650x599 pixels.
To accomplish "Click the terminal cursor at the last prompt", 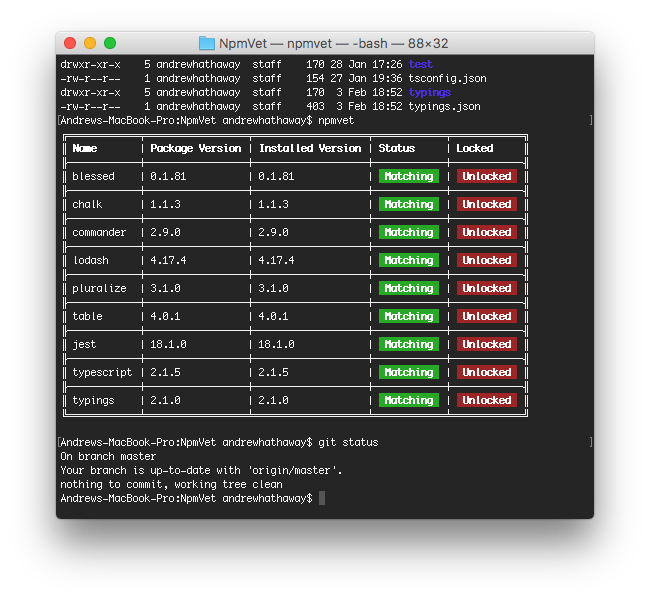I will tap(322, 498).
